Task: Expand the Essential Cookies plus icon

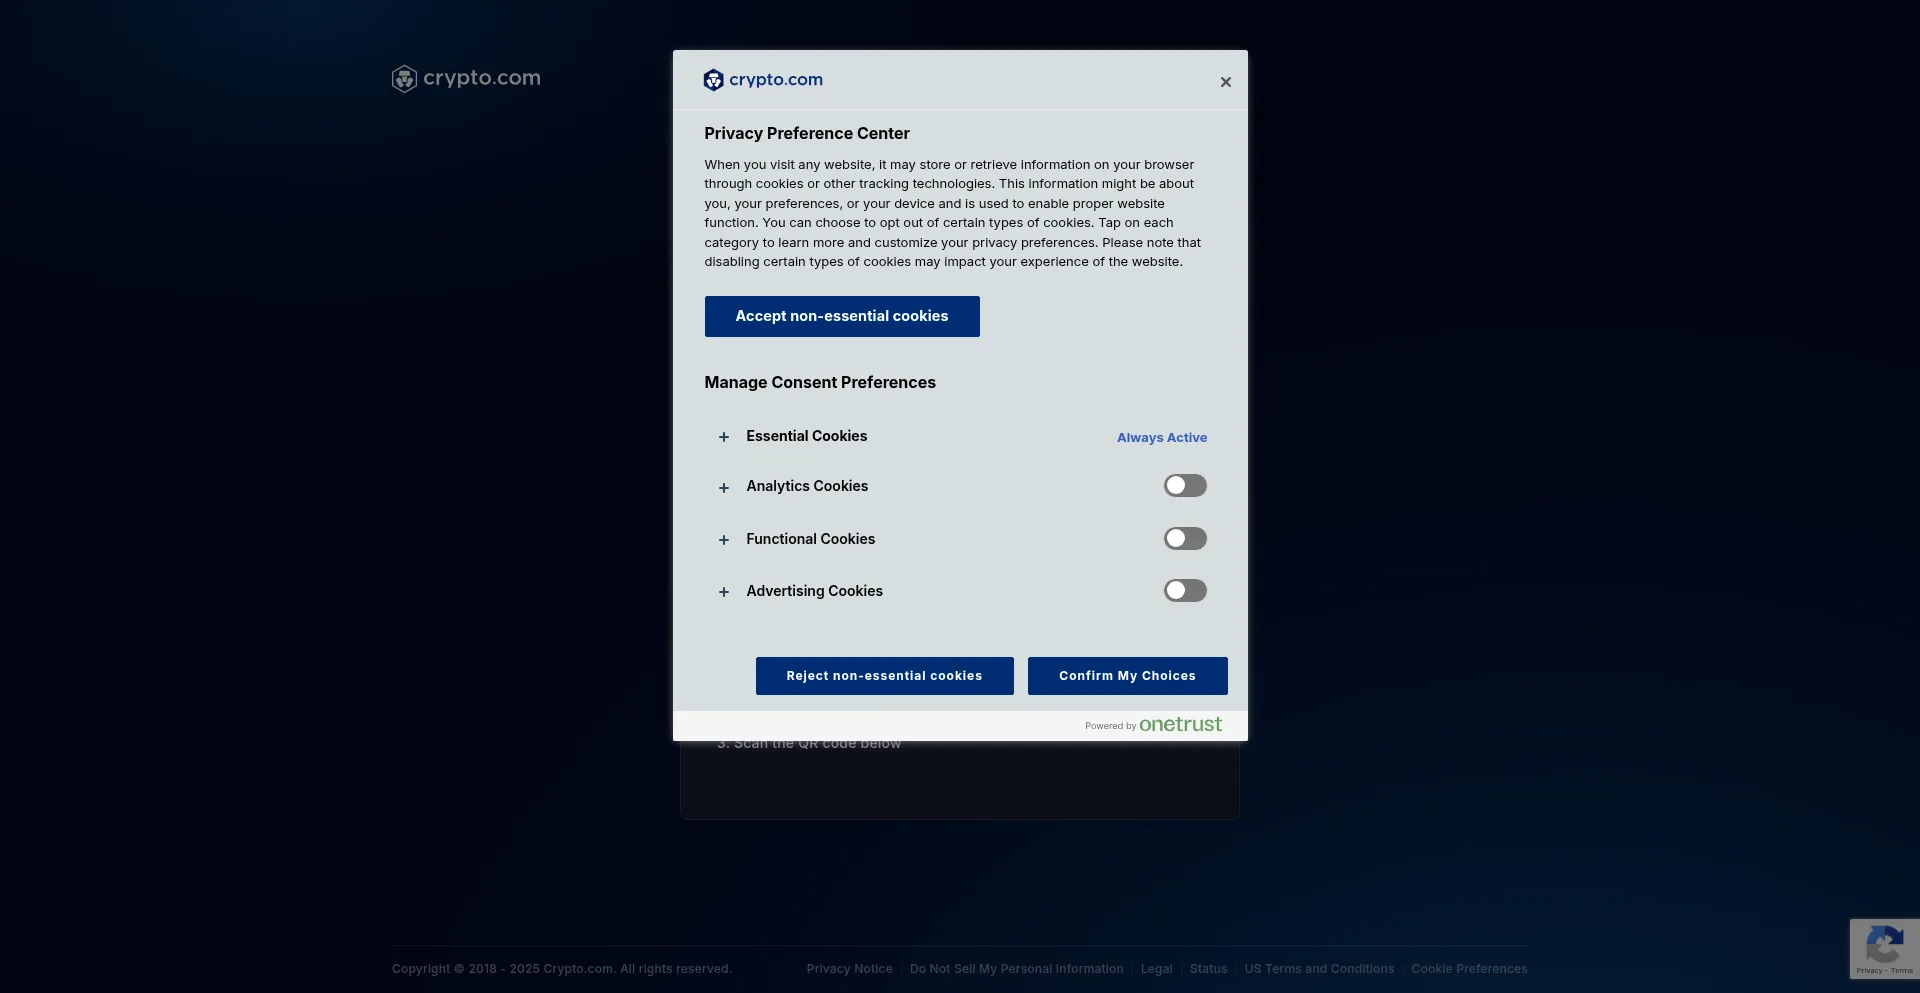Action: pos(724,437)
